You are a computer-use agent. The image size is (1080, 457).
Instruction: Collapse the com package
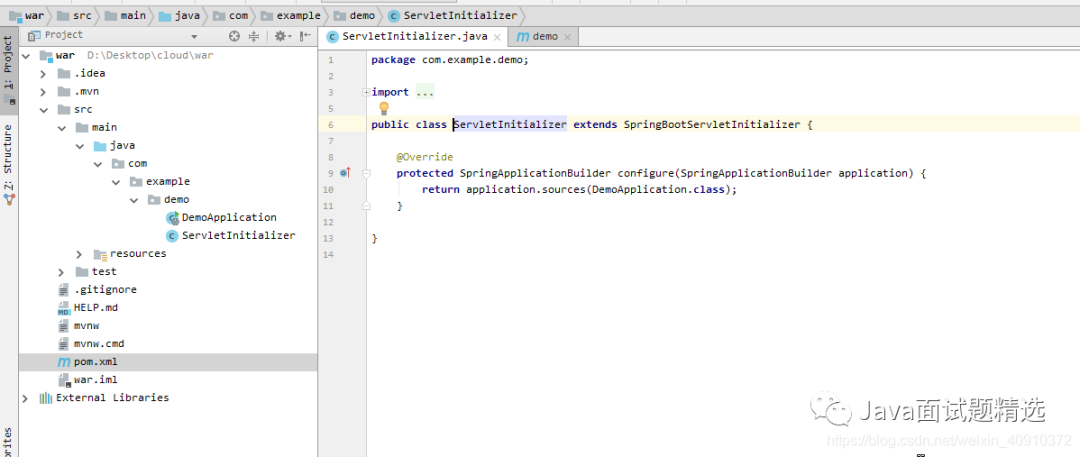pyautogui.click(x=97, y=163)
